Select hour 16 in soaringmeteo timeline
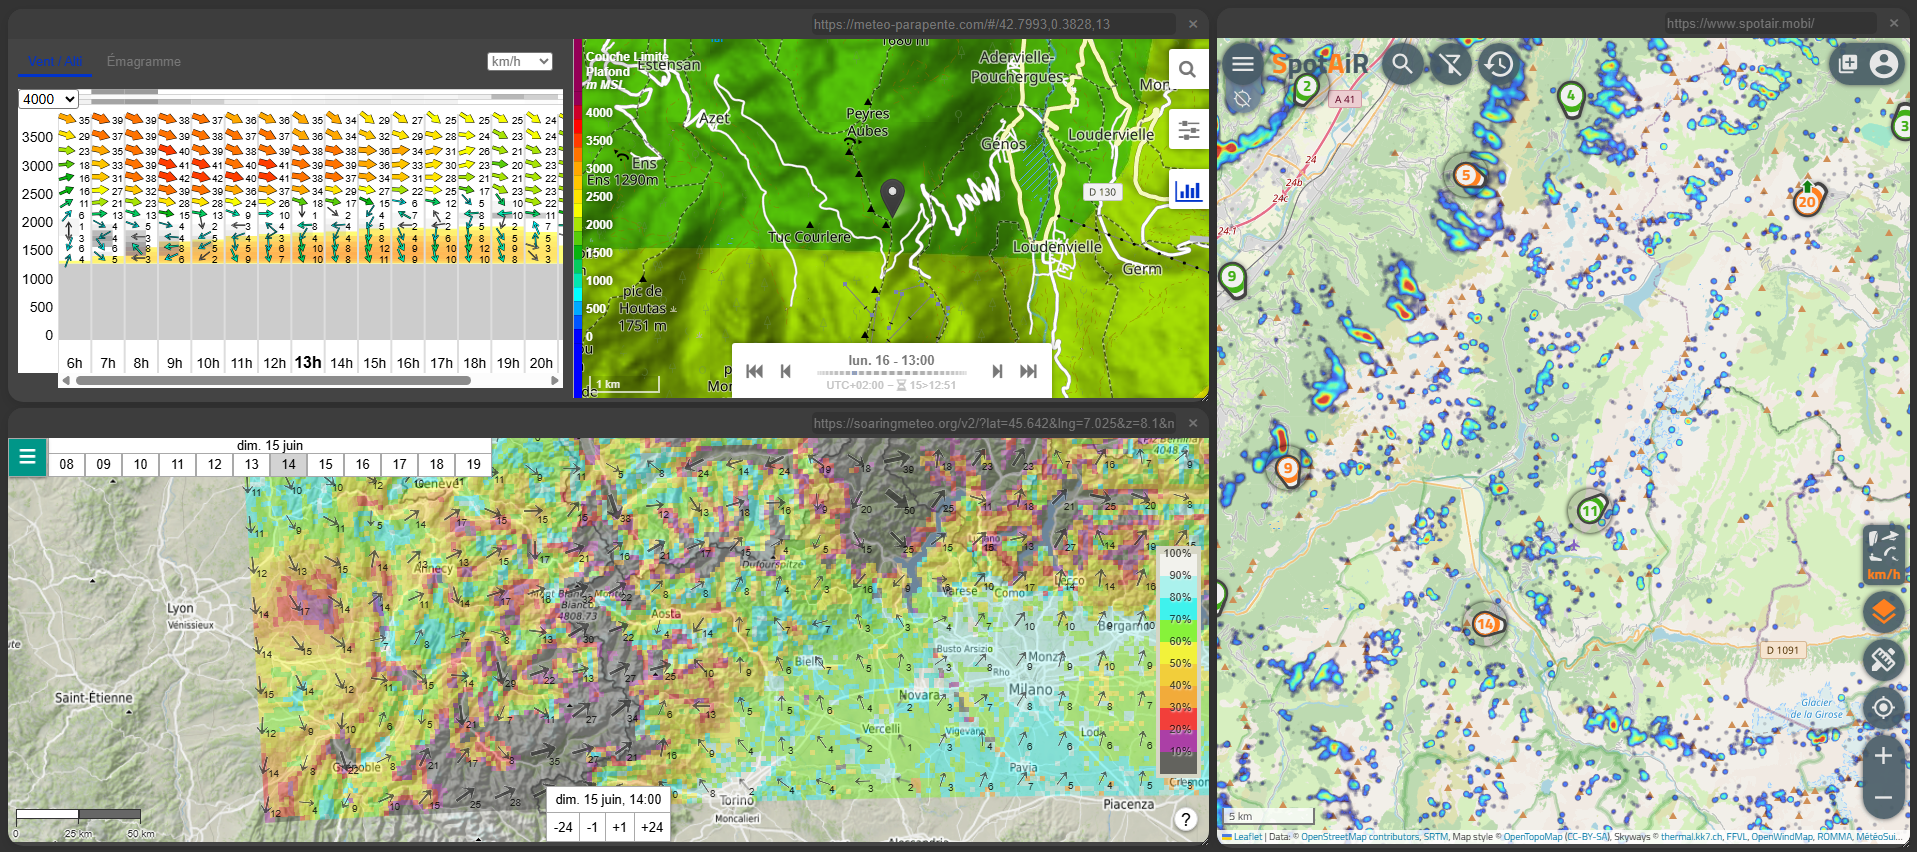1917x852 pixels. tap(363, 464)
